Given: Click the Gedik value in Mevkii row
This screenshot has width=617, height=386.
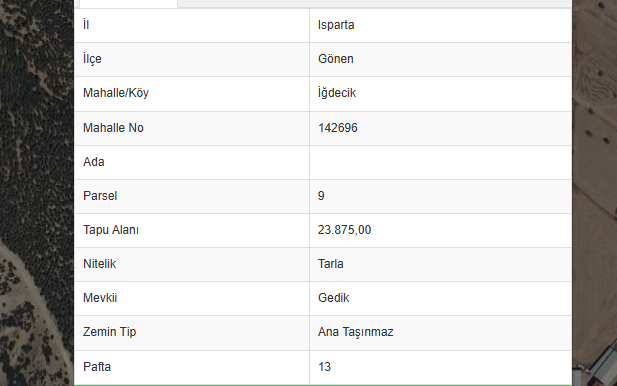Looking at the screenshot, I should pyautogui.click(x=333, y=298).
